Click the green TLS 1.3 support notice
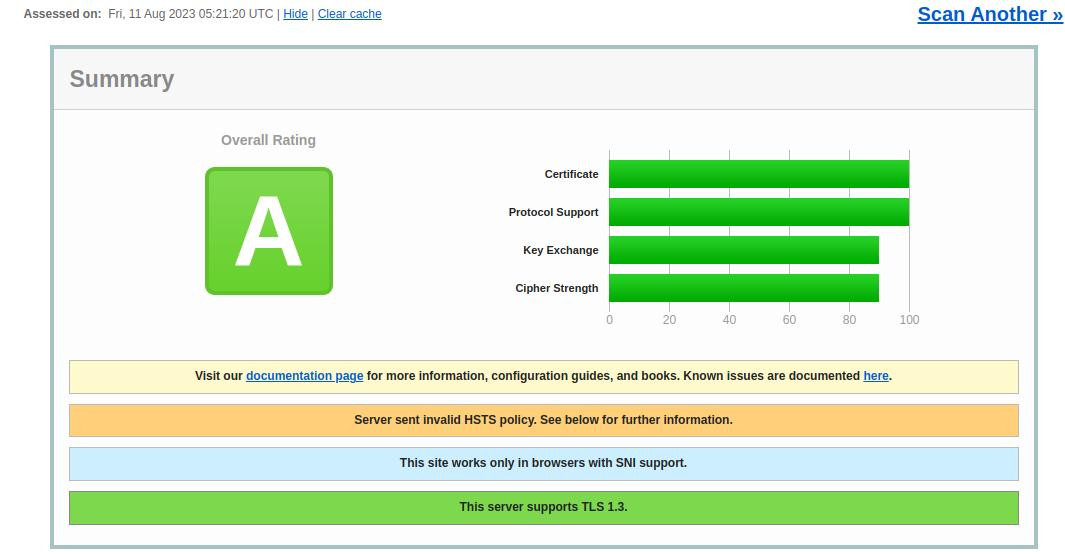This screenshot has height=557, width=1065. 543,507
